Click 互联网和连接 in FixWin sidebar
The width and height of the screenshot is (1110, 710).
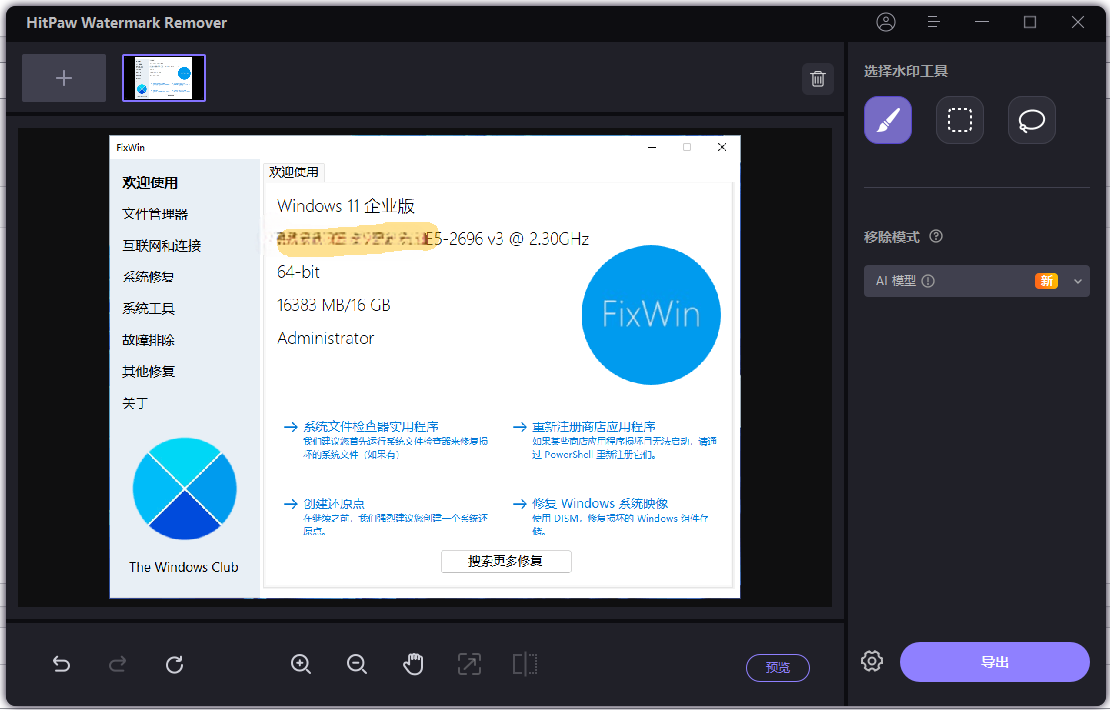[161, 246]
